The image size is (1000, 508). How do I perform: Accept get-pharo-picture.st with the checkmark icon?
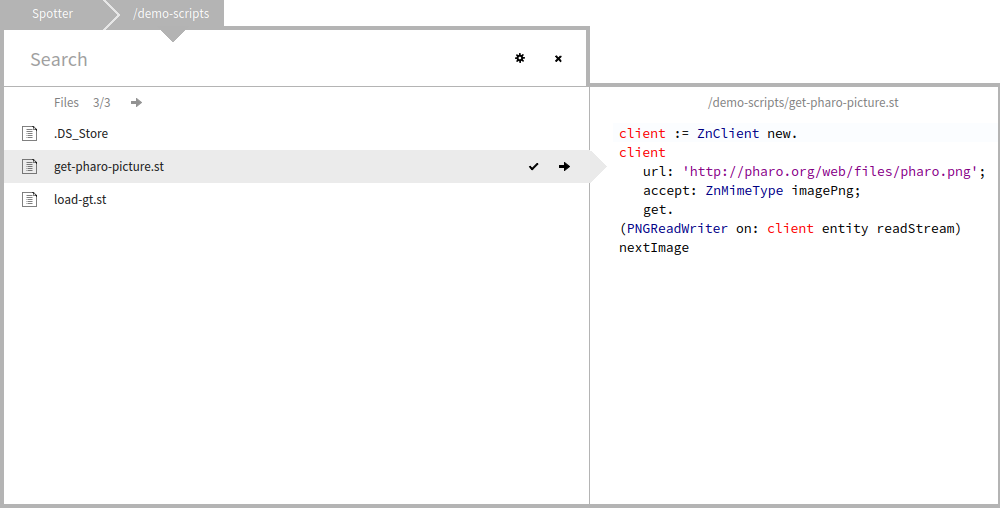533,166
